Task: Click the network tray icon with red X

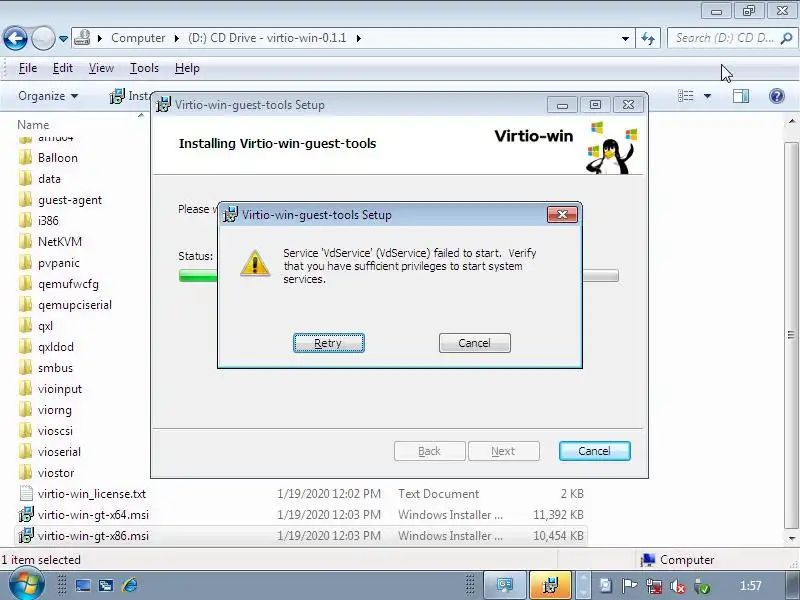Action: click(x=654, y=587)
